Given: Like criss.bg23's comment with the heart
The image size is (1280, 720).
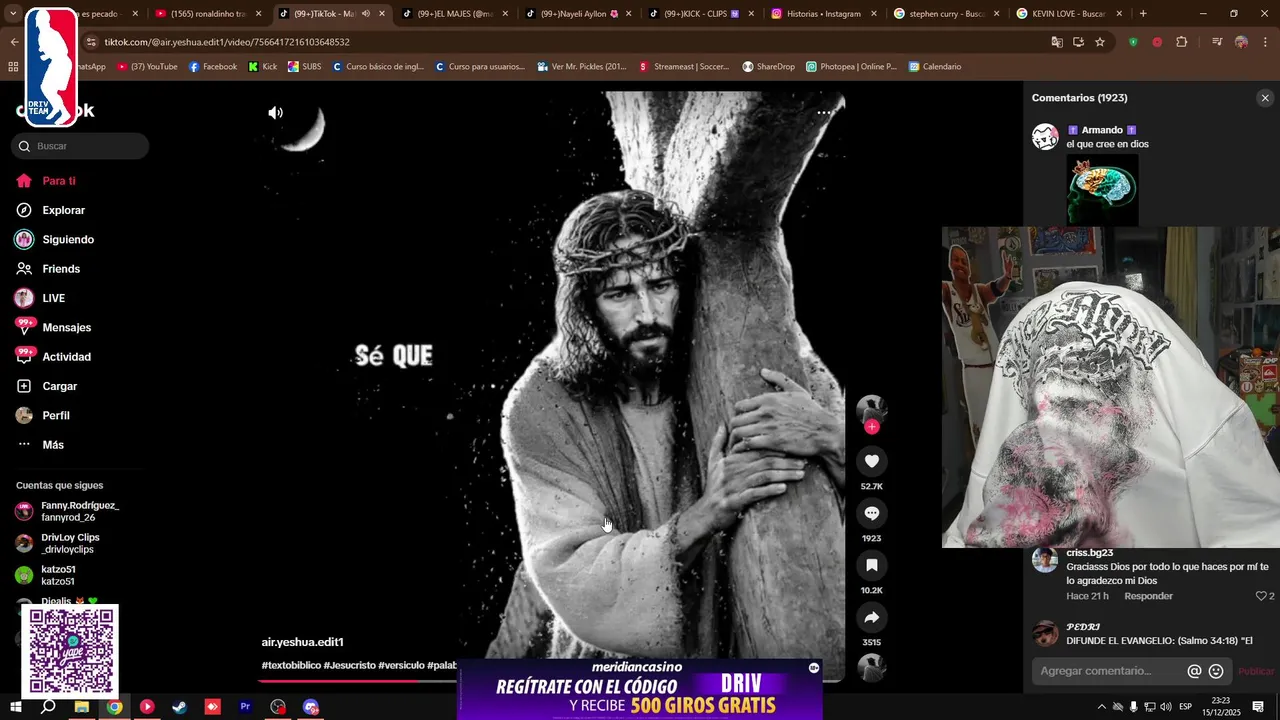Looking at the screenshot, I should point(1261,596).
